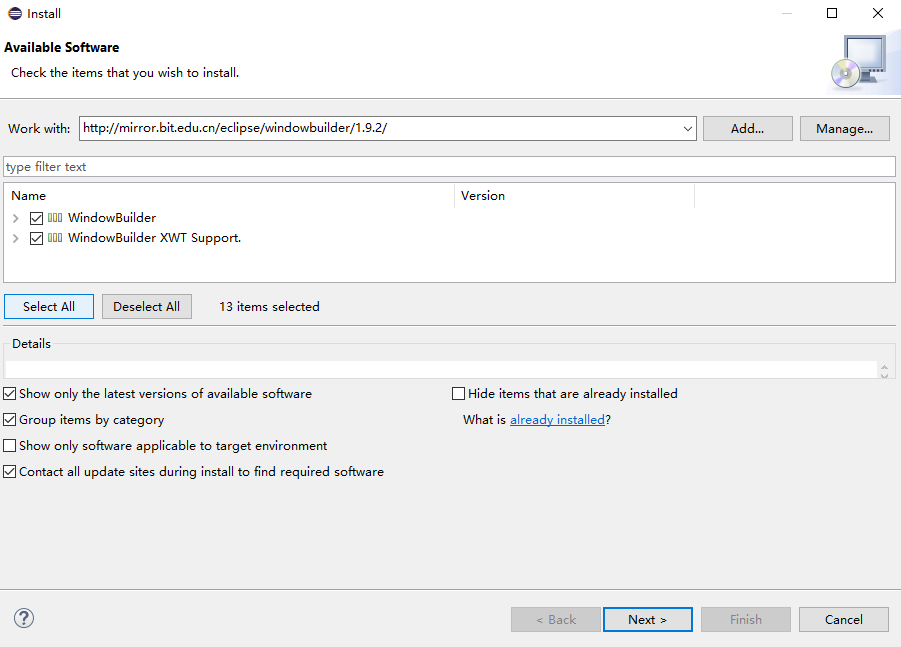Image resolution: width=901 pixels, height=647 pixels.
Task: Toggle Group items by category checkbox
Action: pyautogui.click(x=9, y=419)
